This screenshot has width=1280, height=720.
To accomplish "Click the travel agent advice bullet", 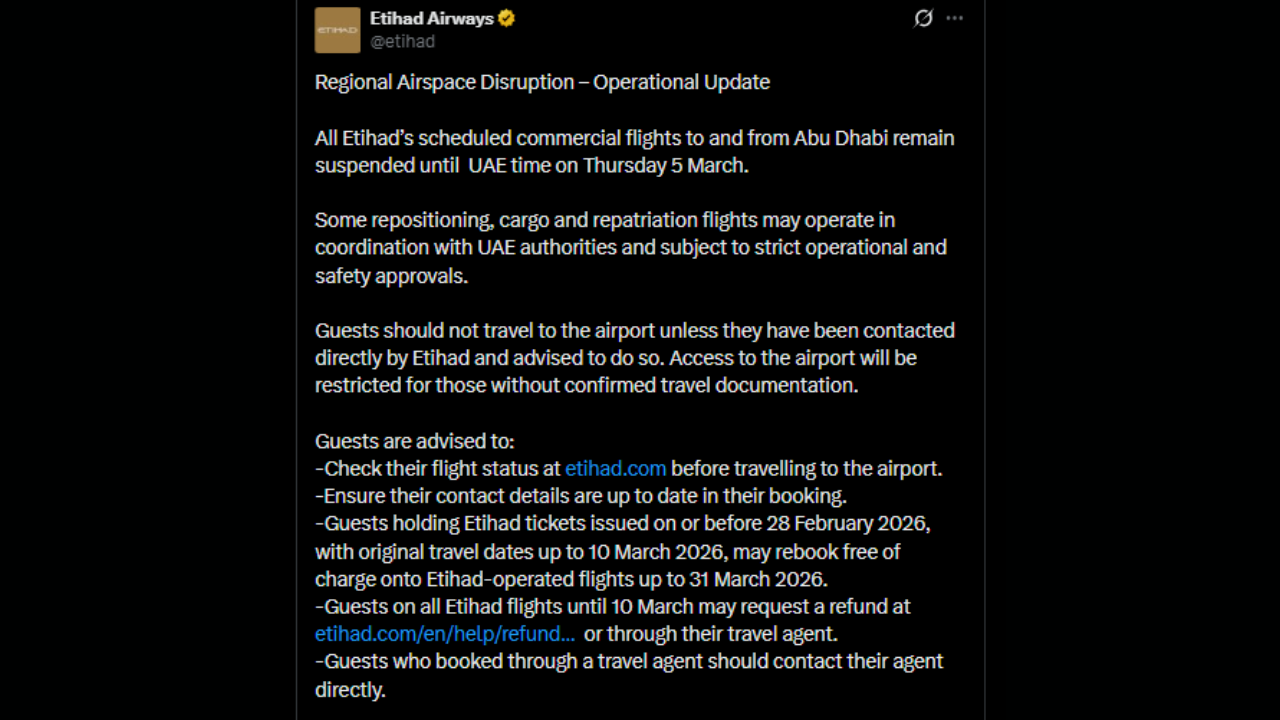I will click(x=628, y=675).
